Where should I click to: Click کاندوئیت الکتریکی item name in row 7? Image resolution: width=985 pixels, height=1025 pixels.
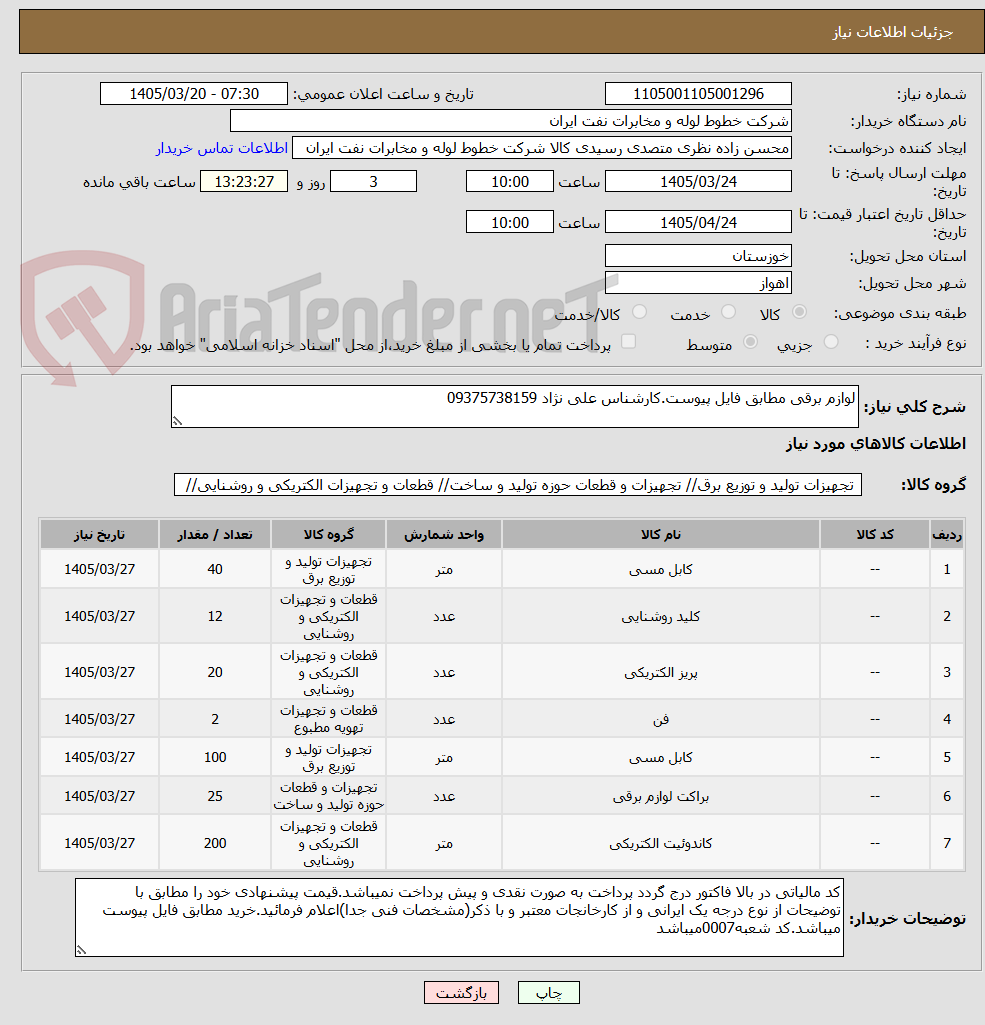(660, 843)
